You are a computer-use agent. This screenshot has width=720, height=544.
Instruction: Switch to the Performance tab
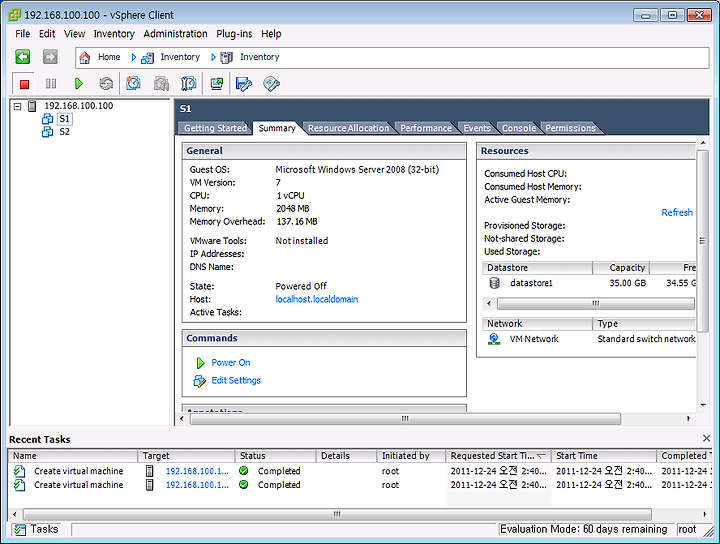(x=426, y=128)
